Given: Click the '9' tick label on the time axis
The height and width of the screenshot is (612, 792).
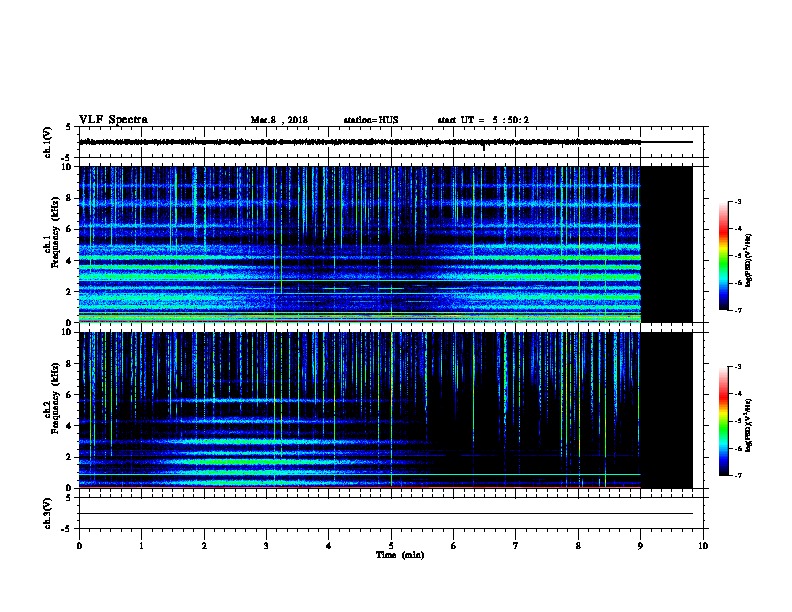Looking at the screenshot, I should 640,546.
